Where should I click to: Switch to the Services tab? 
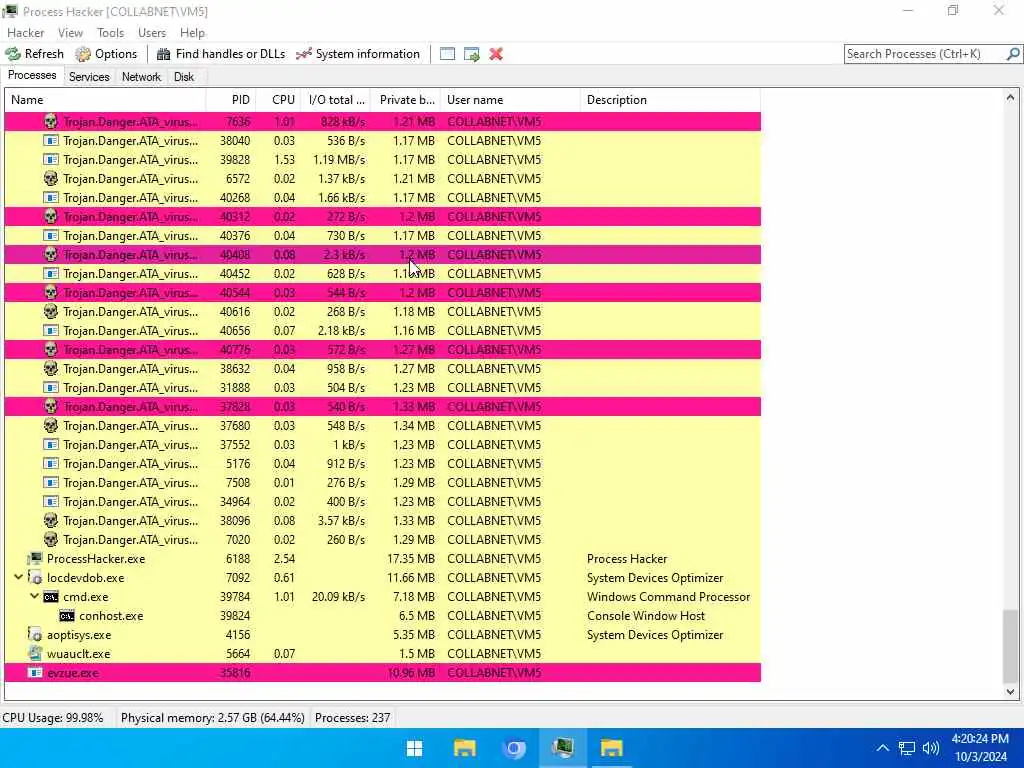(x=89, y=77)
